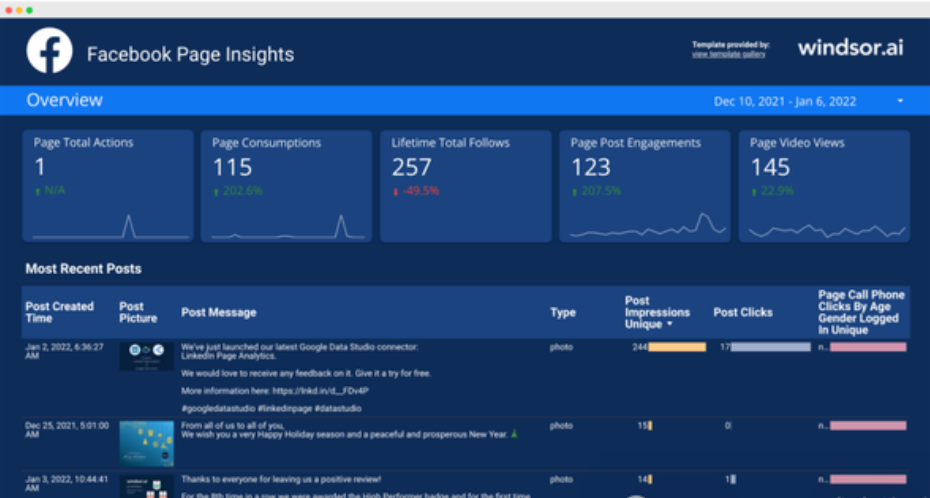This screenshot has height=498, width=930.
Task: Click the Page Total Actions scorecard label
Action: tap(84, 143)
